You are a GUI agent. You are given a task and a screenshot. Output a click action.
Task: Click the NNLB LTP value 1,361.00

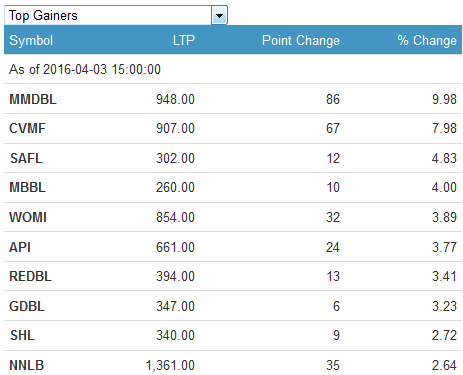[x=170, y=365]
